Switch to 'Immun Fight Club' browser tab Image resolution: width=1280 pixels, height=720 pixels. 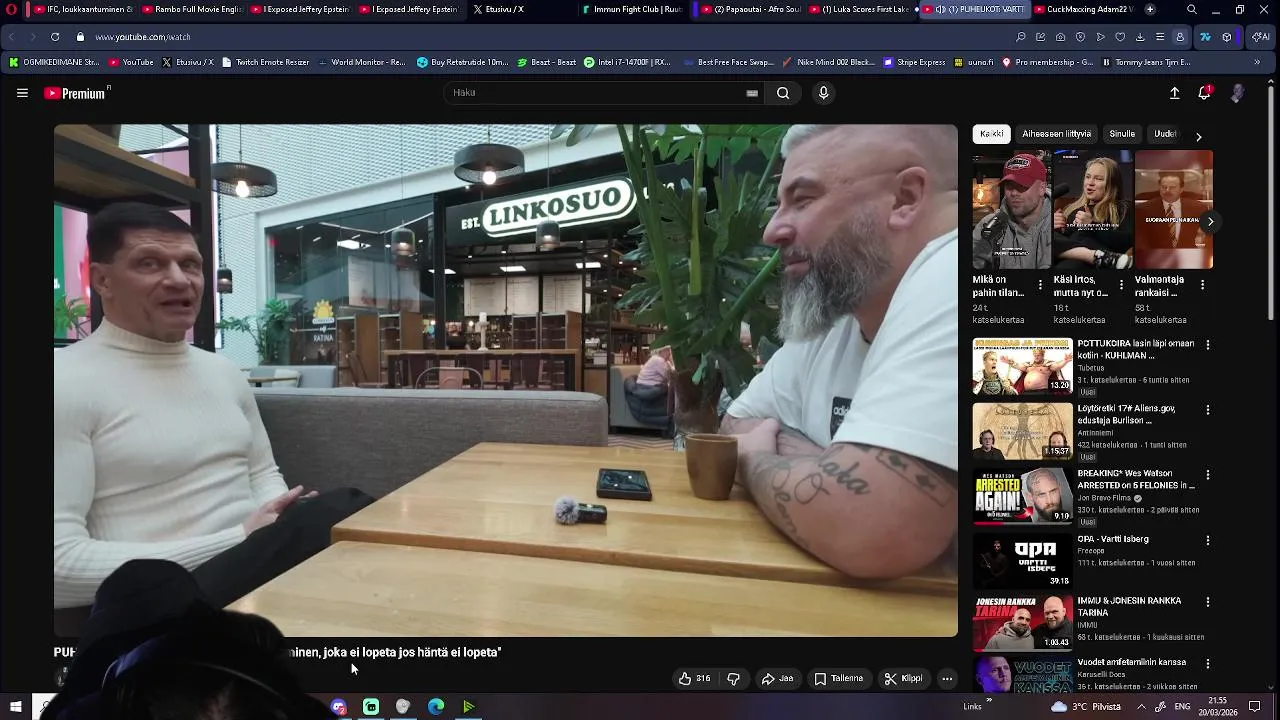click(x=630, y=9)
